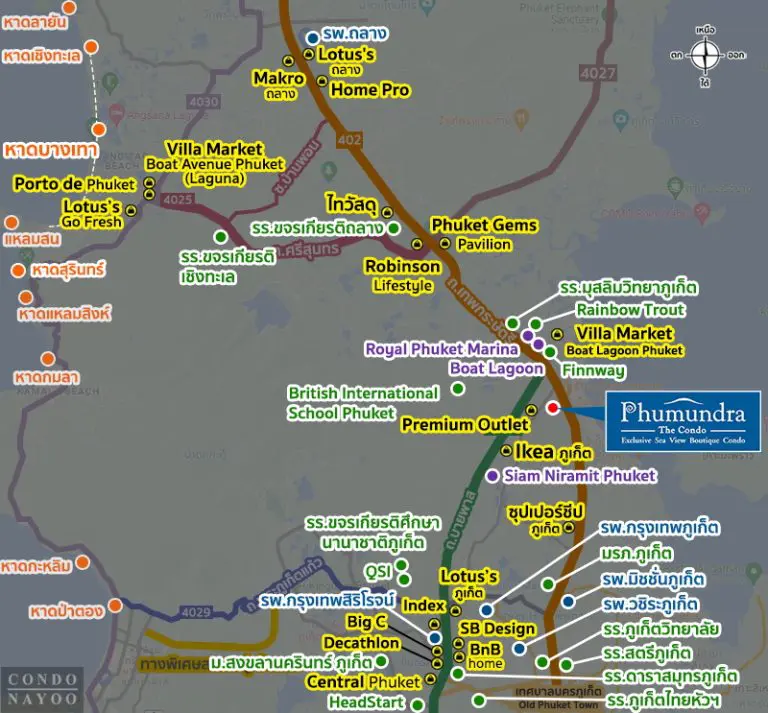Click the shopping marker beside Lotus's Go Fresh
The width and height of the screenshot is (768, 713).
(x=130, y=211)
